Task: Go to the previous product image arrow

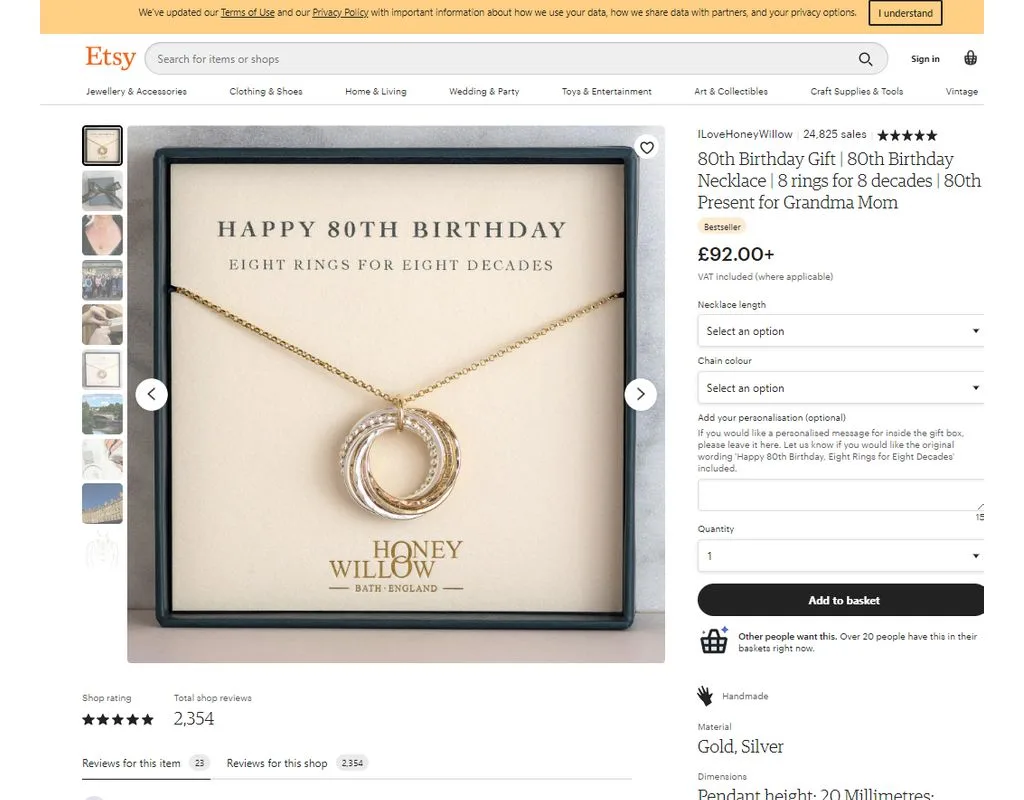Action: tap(151, 394)
